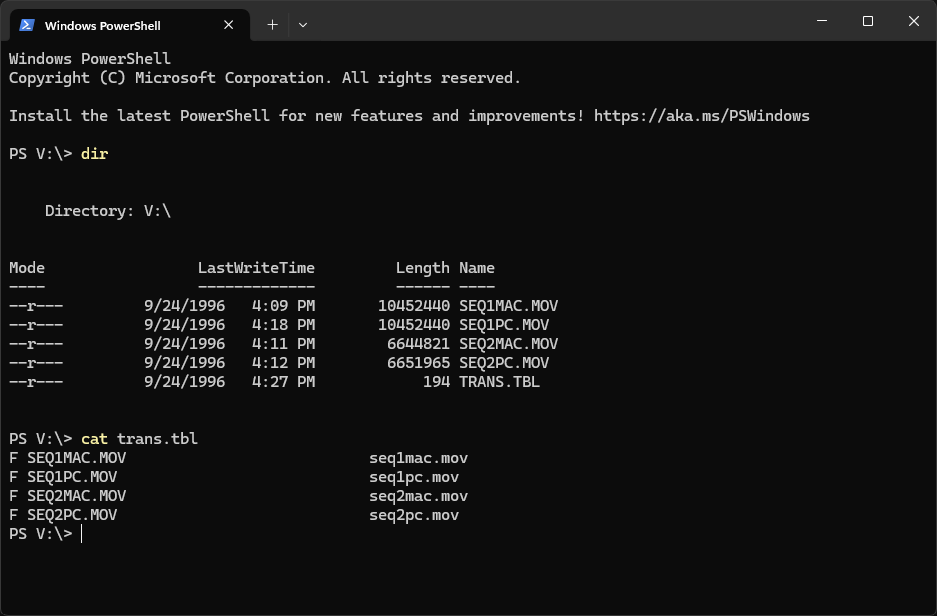The width and height of the screenshot is (937, 616).
Task: Click lowercase seq2pc.mov in cat output
Action: point(413,516)
